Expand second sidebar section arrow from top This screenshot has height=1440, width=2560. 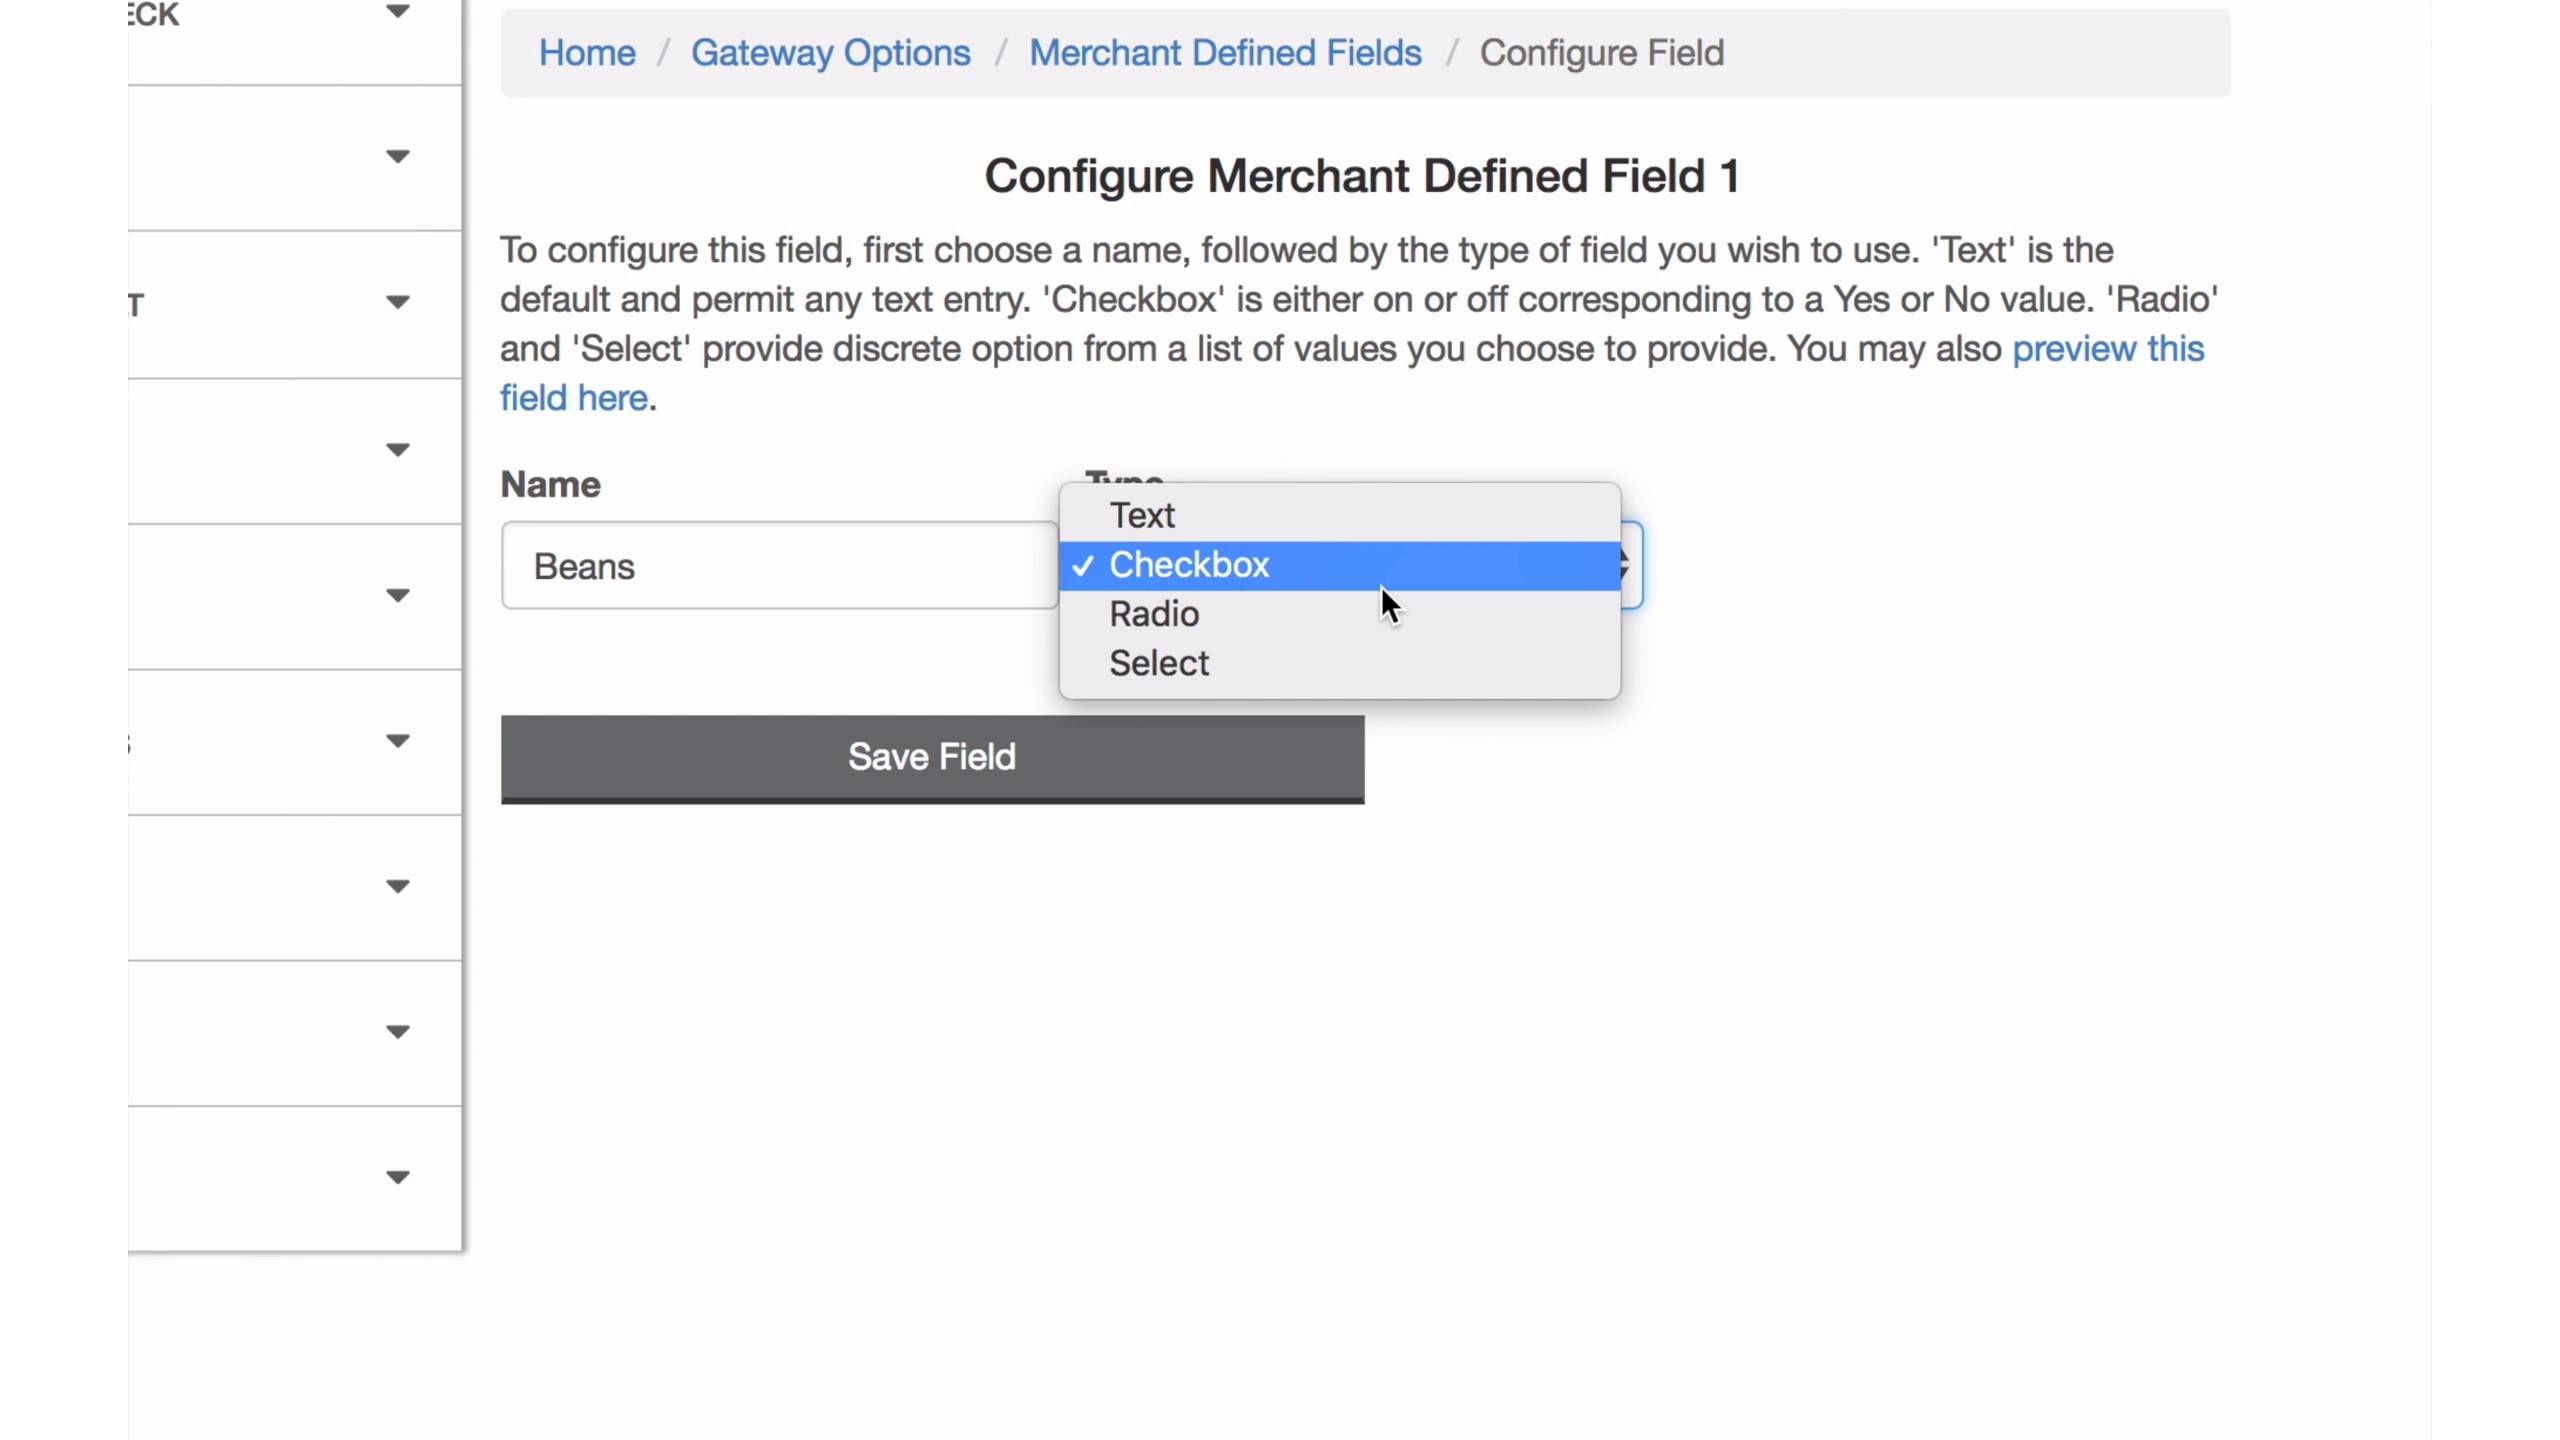397,157
